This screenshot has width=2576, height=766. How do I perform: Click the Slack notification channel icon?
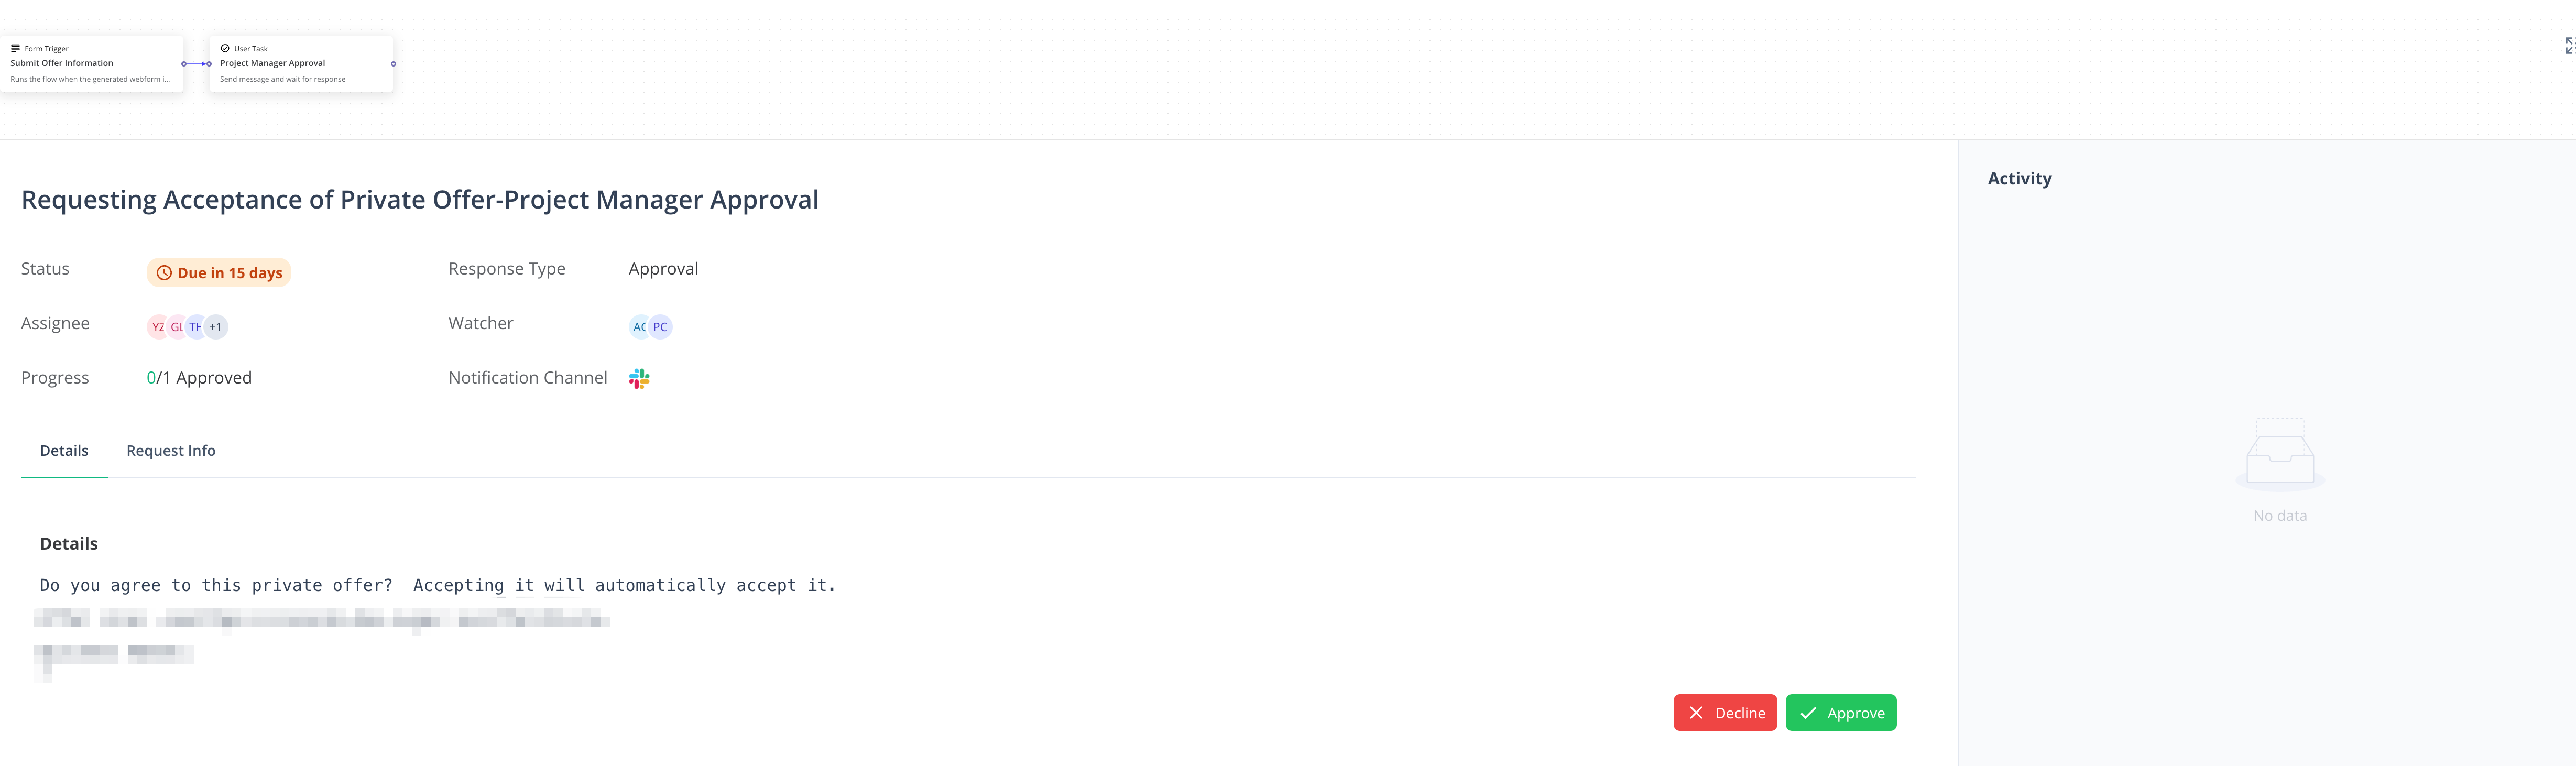[x=639, y=378]
